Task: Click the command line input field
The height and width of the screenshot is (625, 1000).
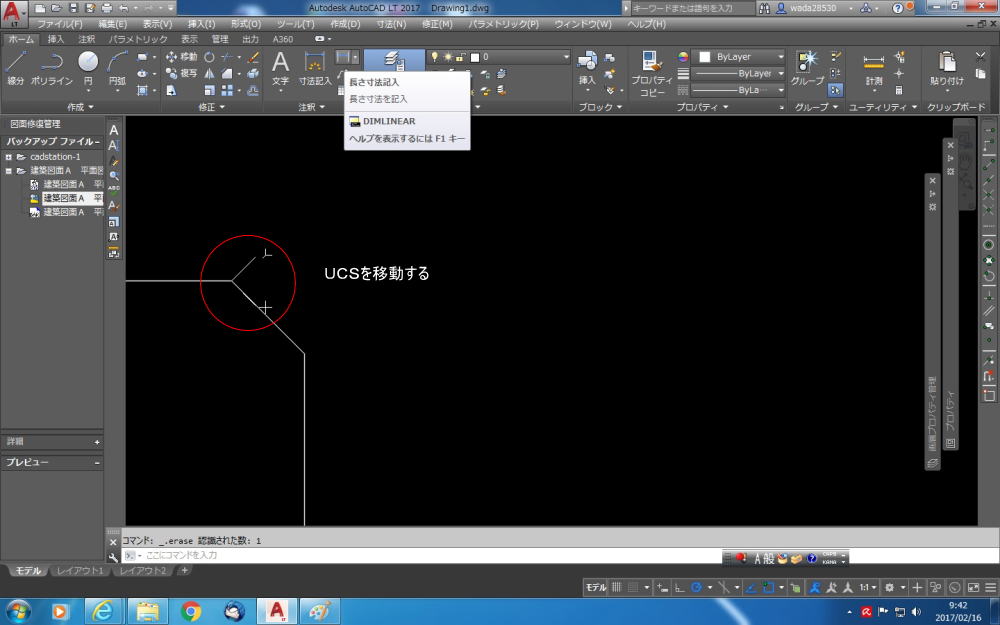Action: (x=421, y=555)
